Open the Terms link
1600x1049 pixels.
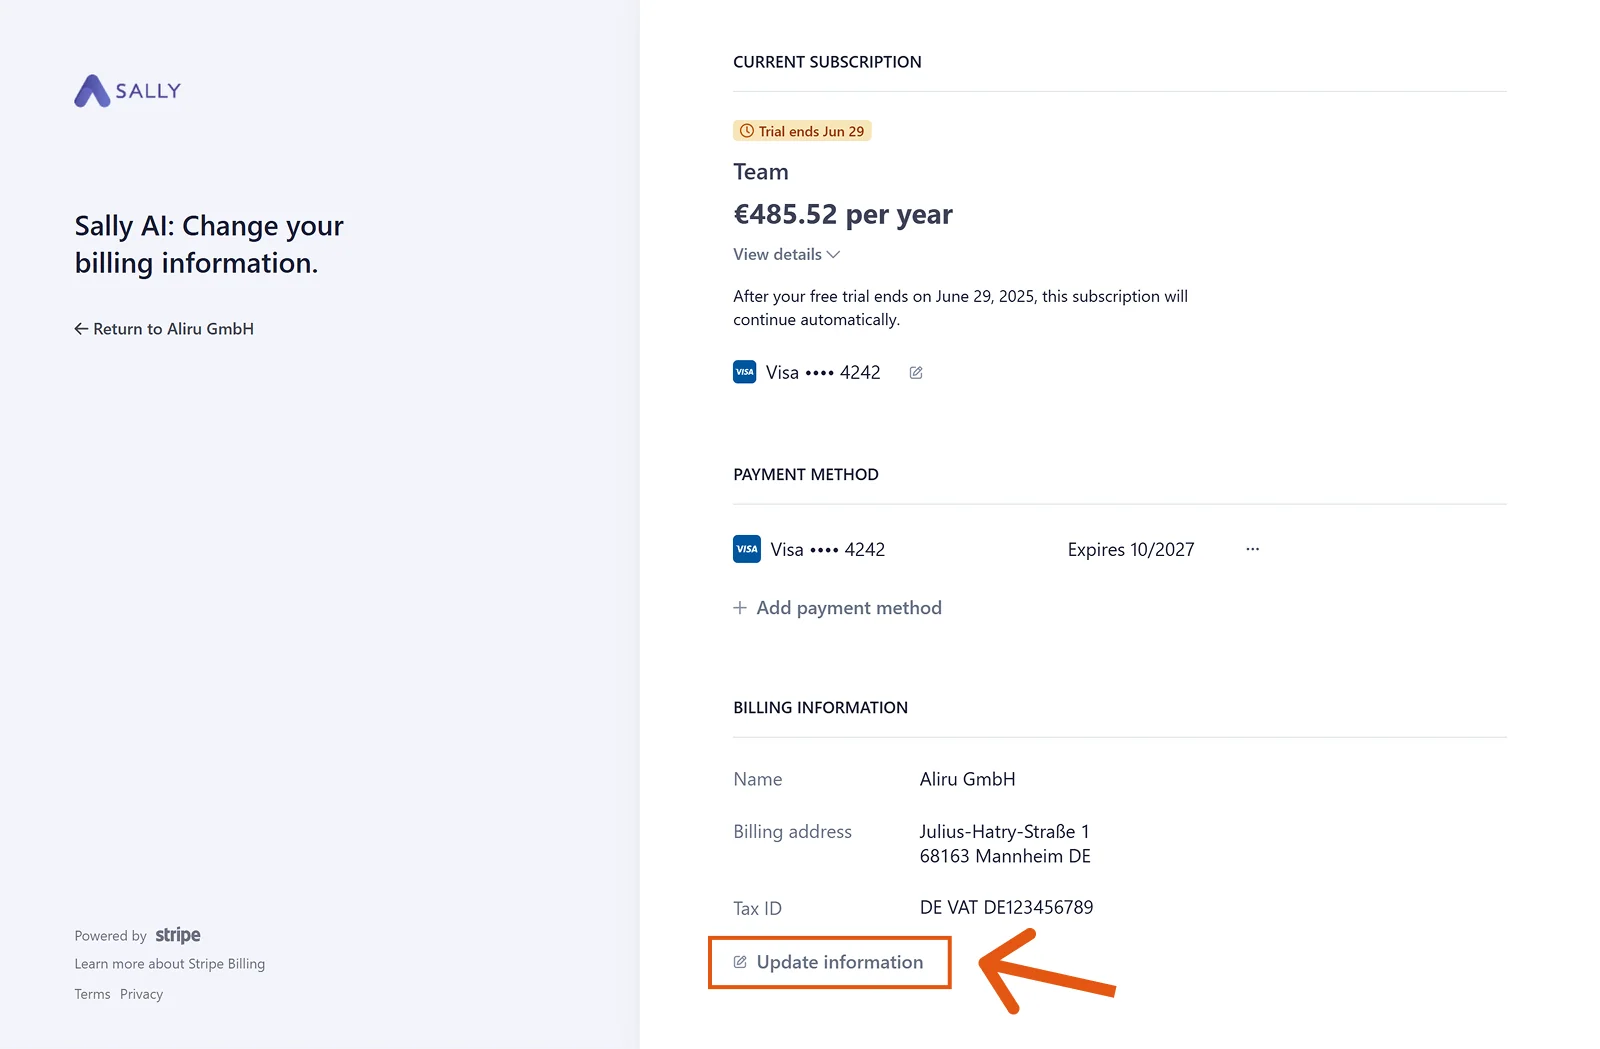point(92,994)
